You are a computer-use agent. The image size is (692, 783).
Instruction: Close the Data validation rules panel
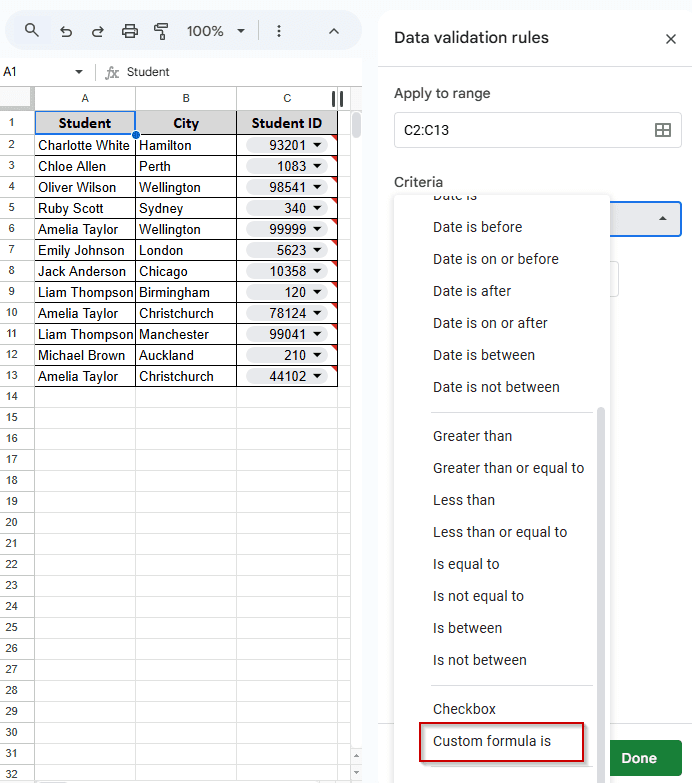(x=671, y=38)
